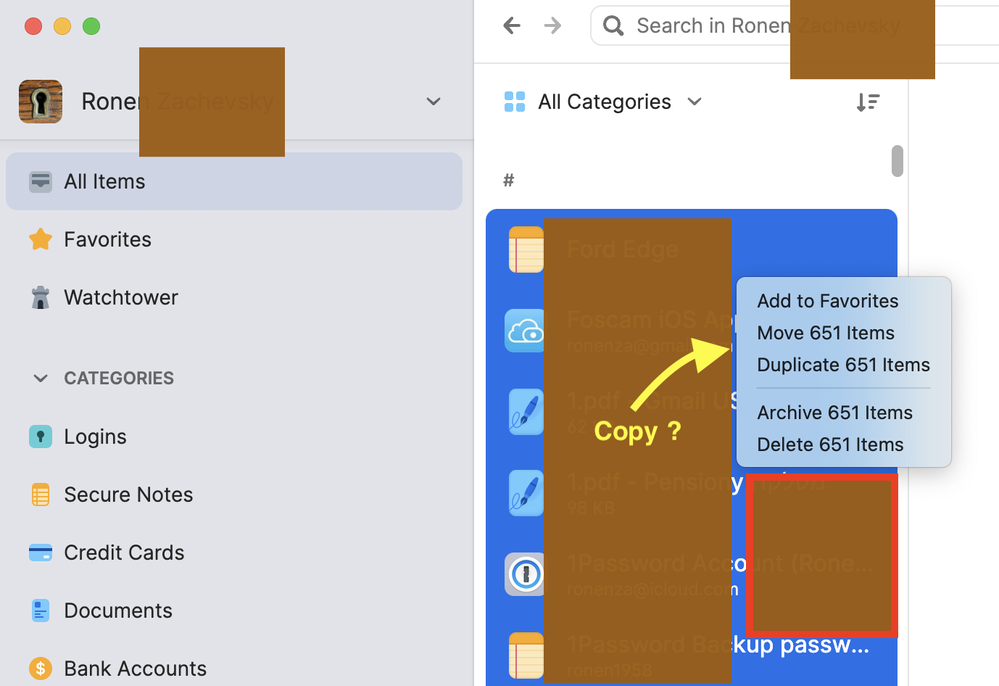Click the back navigation arrow
Image resolution: width=999 pixels, height=686 pixels.
click(512, 26)
